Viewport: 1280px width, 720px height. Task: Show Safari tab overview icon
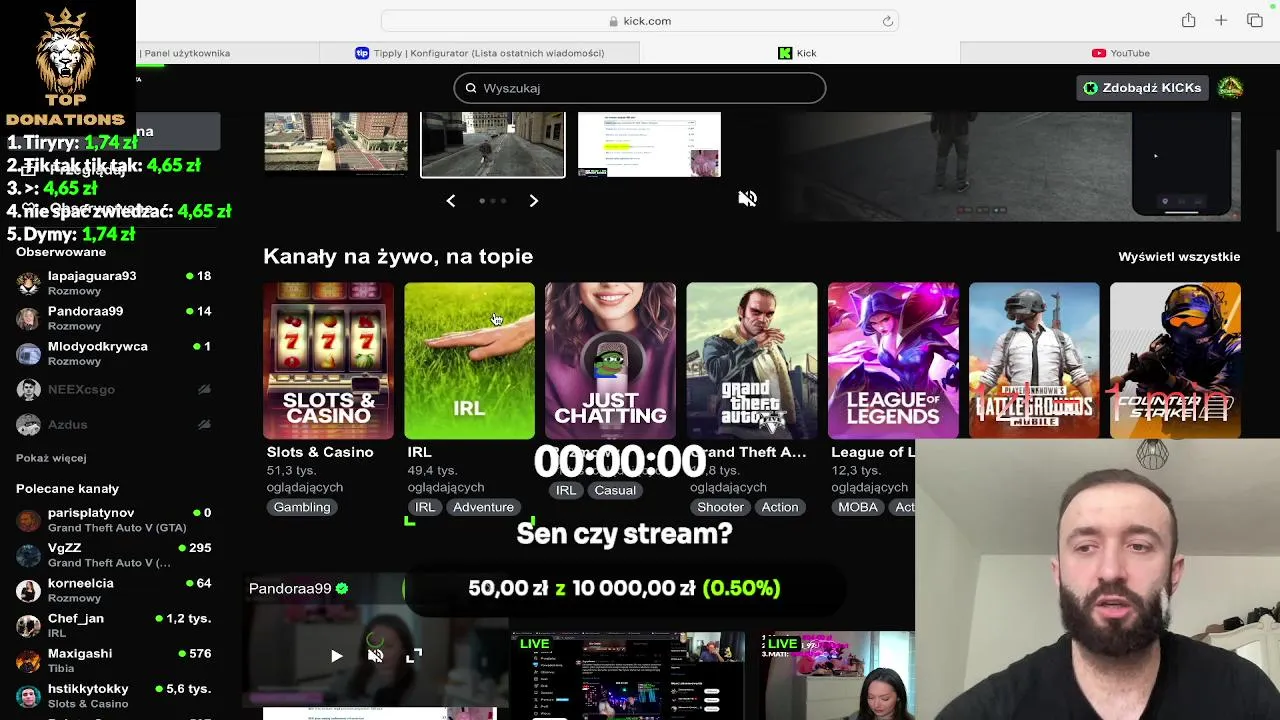[1255, 20]
